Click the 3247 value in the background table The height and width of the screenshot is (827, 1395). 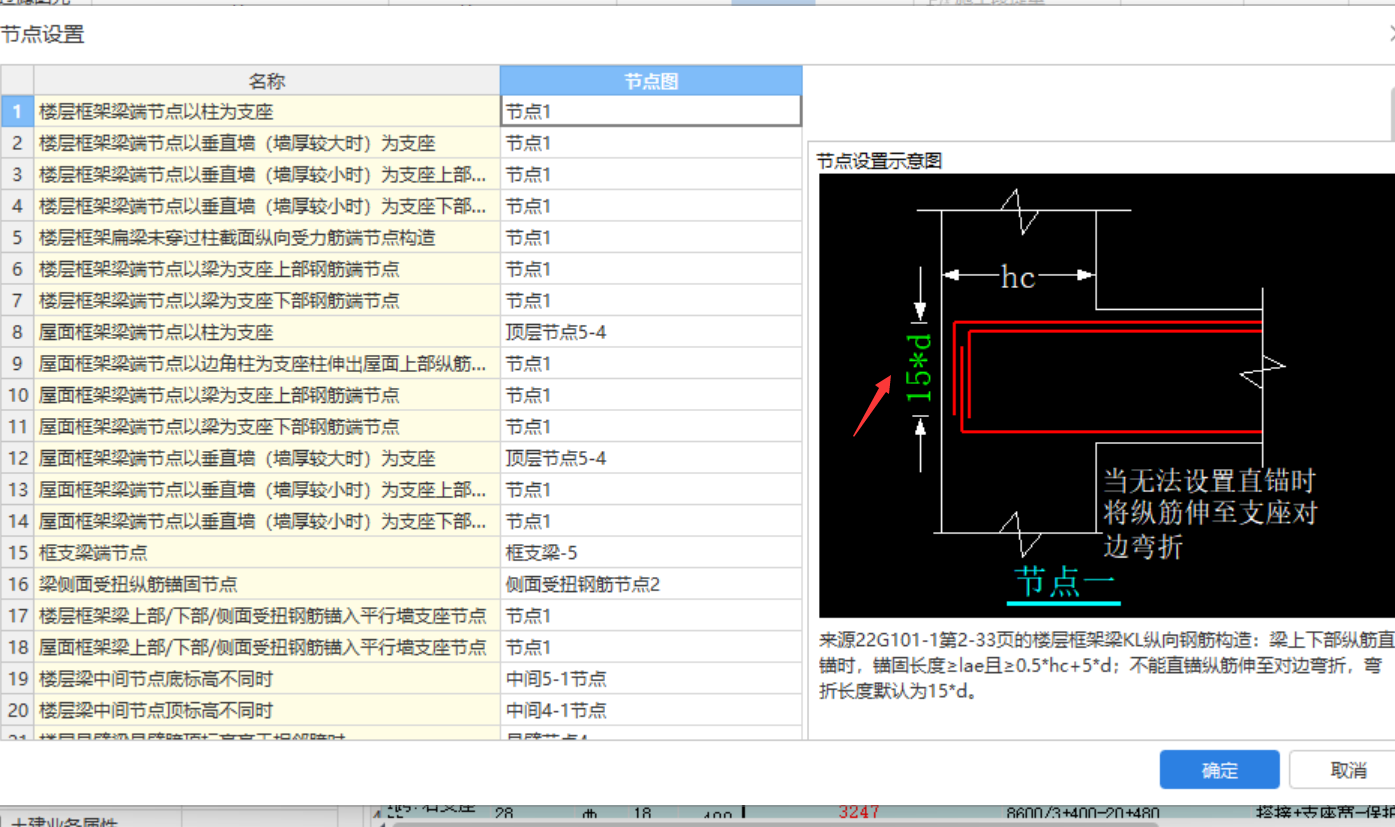858,813
